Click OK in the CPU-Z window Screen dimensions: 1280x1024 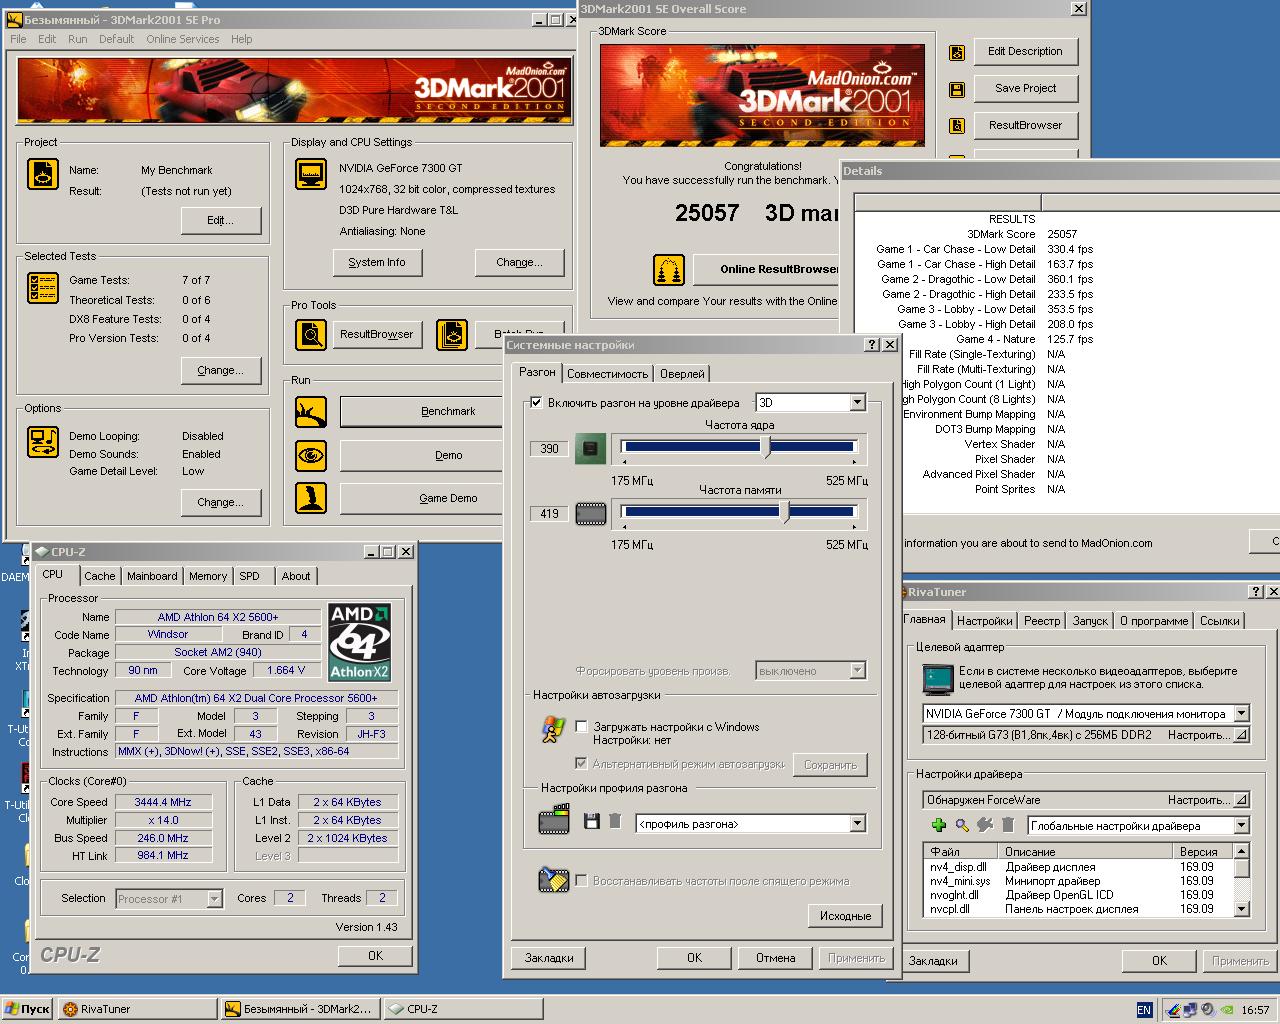[x=375, y=956]
